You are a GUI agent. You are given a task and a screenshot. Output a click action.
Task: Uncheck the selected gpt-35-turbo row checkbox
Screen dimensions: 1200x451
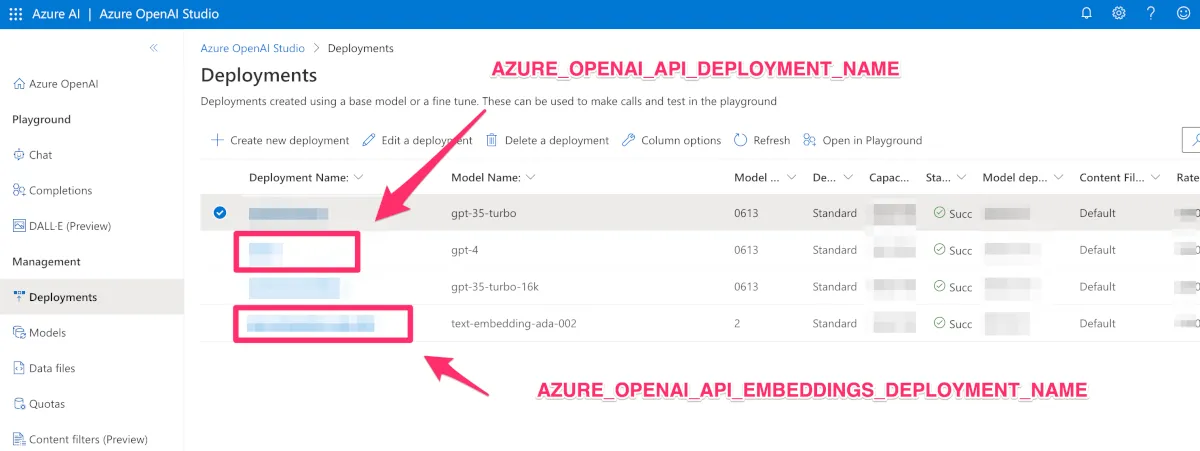(x=220, y=212)
